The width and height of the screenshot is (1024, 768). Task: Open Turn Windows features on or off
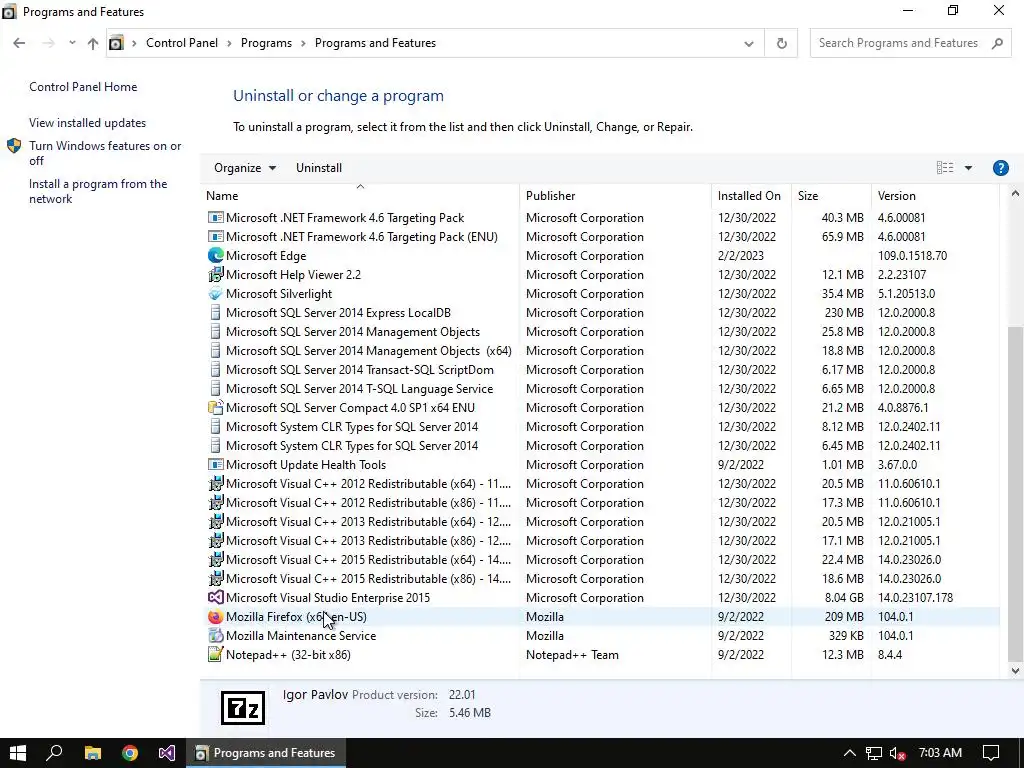point(105,153)
